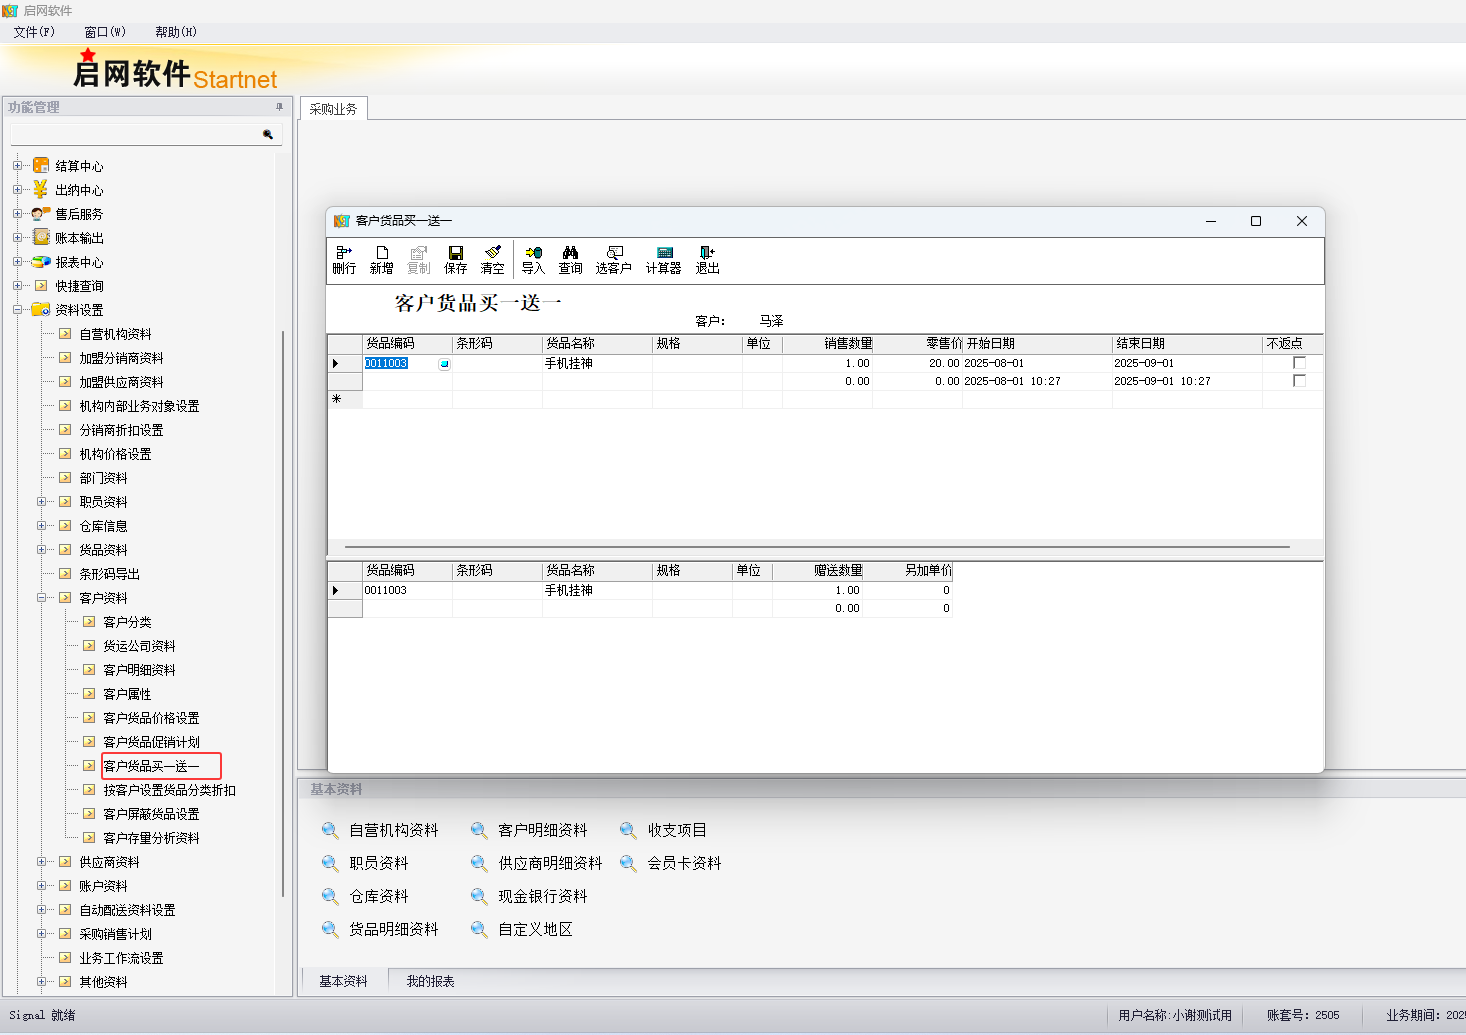Click 赠送数量 cell 1.00 in lower grid
Image resolution: width=1466 pixels, height=1035 pixels.
click(x=817, y=590)
